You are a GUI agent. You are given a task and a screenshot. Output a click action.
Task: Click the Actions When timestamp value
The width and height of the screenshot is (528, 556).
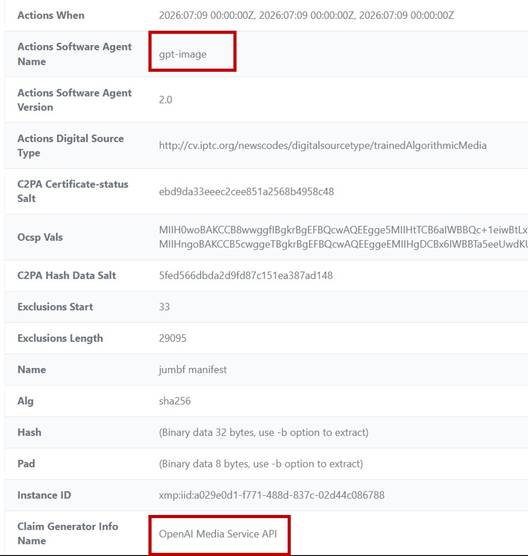tap(306, 15)
